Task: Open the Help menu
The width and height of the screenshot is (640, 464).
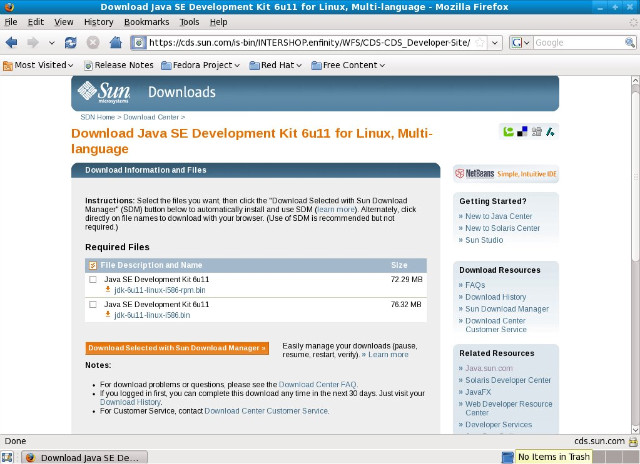Action: [218, 22]
